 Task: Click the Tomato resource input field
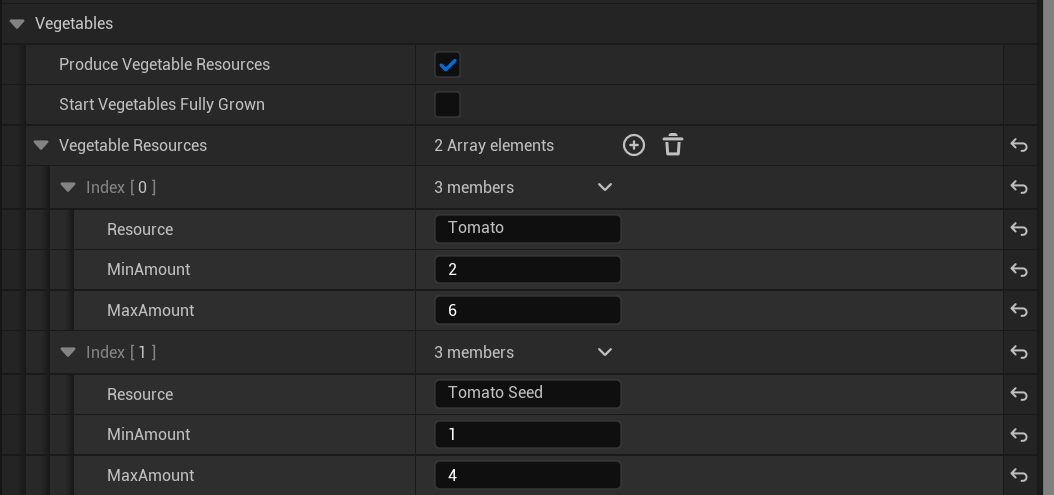527,228
